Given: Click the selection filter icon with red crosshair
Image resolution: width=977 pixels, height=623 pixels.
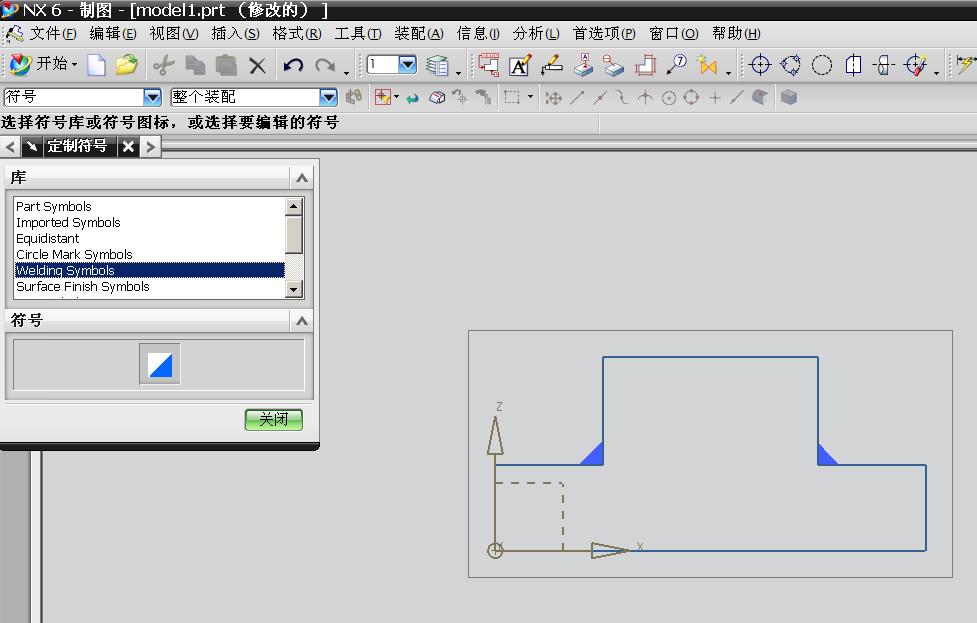Looking at the screenshot, I should pyautogui.click(x=382, y=97).
